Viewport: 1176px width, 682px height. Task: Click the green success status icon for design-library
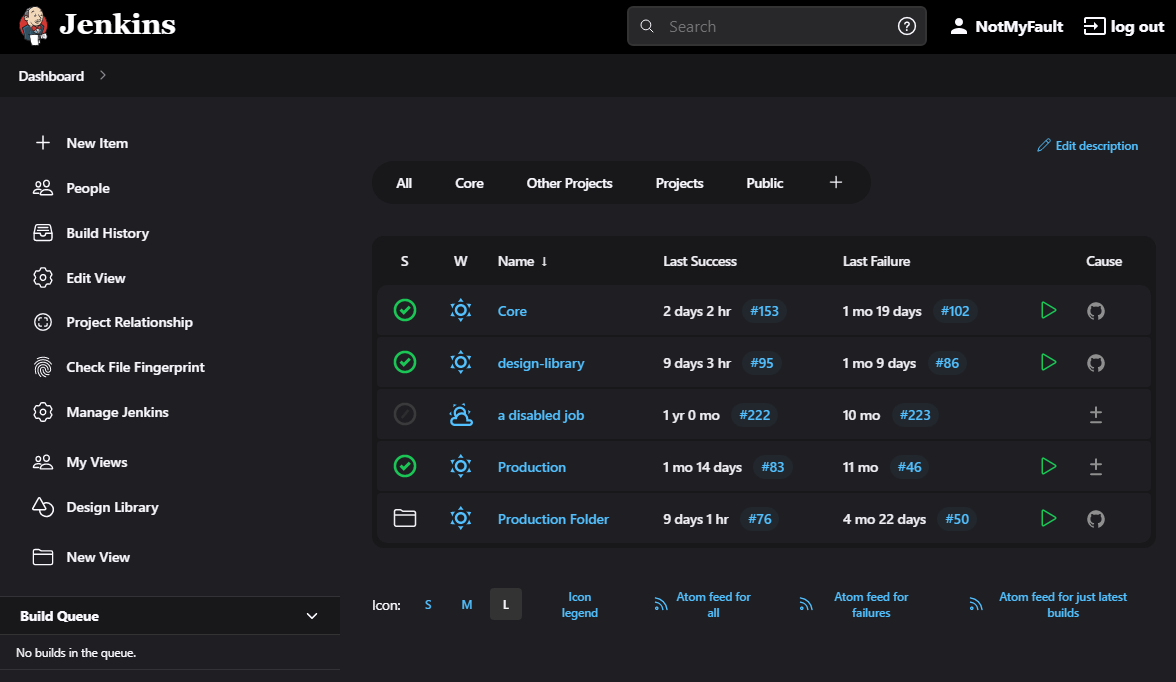(x=405, y=362)
